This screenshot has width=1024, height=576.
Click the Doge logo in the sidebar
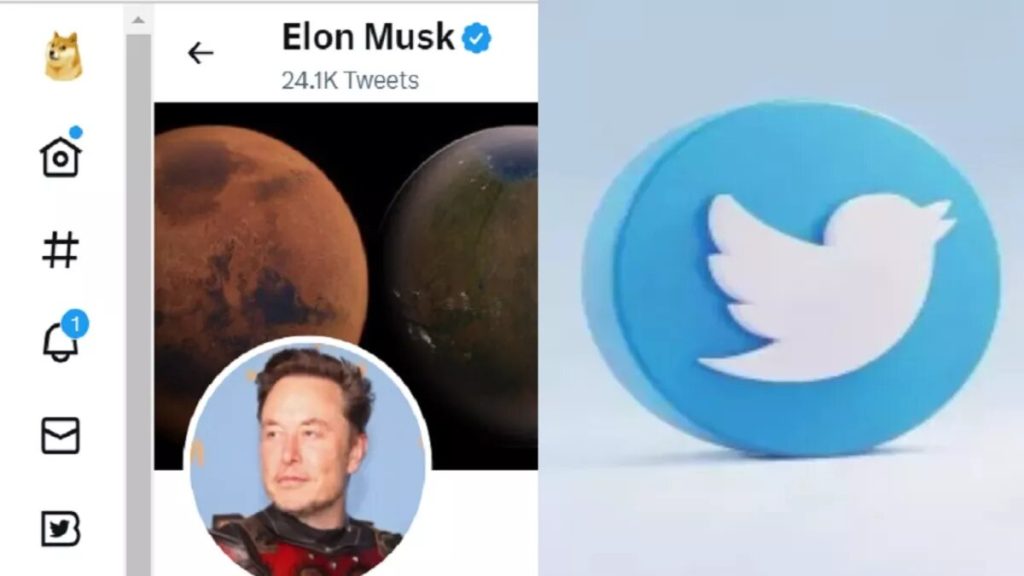click(63, 56)
